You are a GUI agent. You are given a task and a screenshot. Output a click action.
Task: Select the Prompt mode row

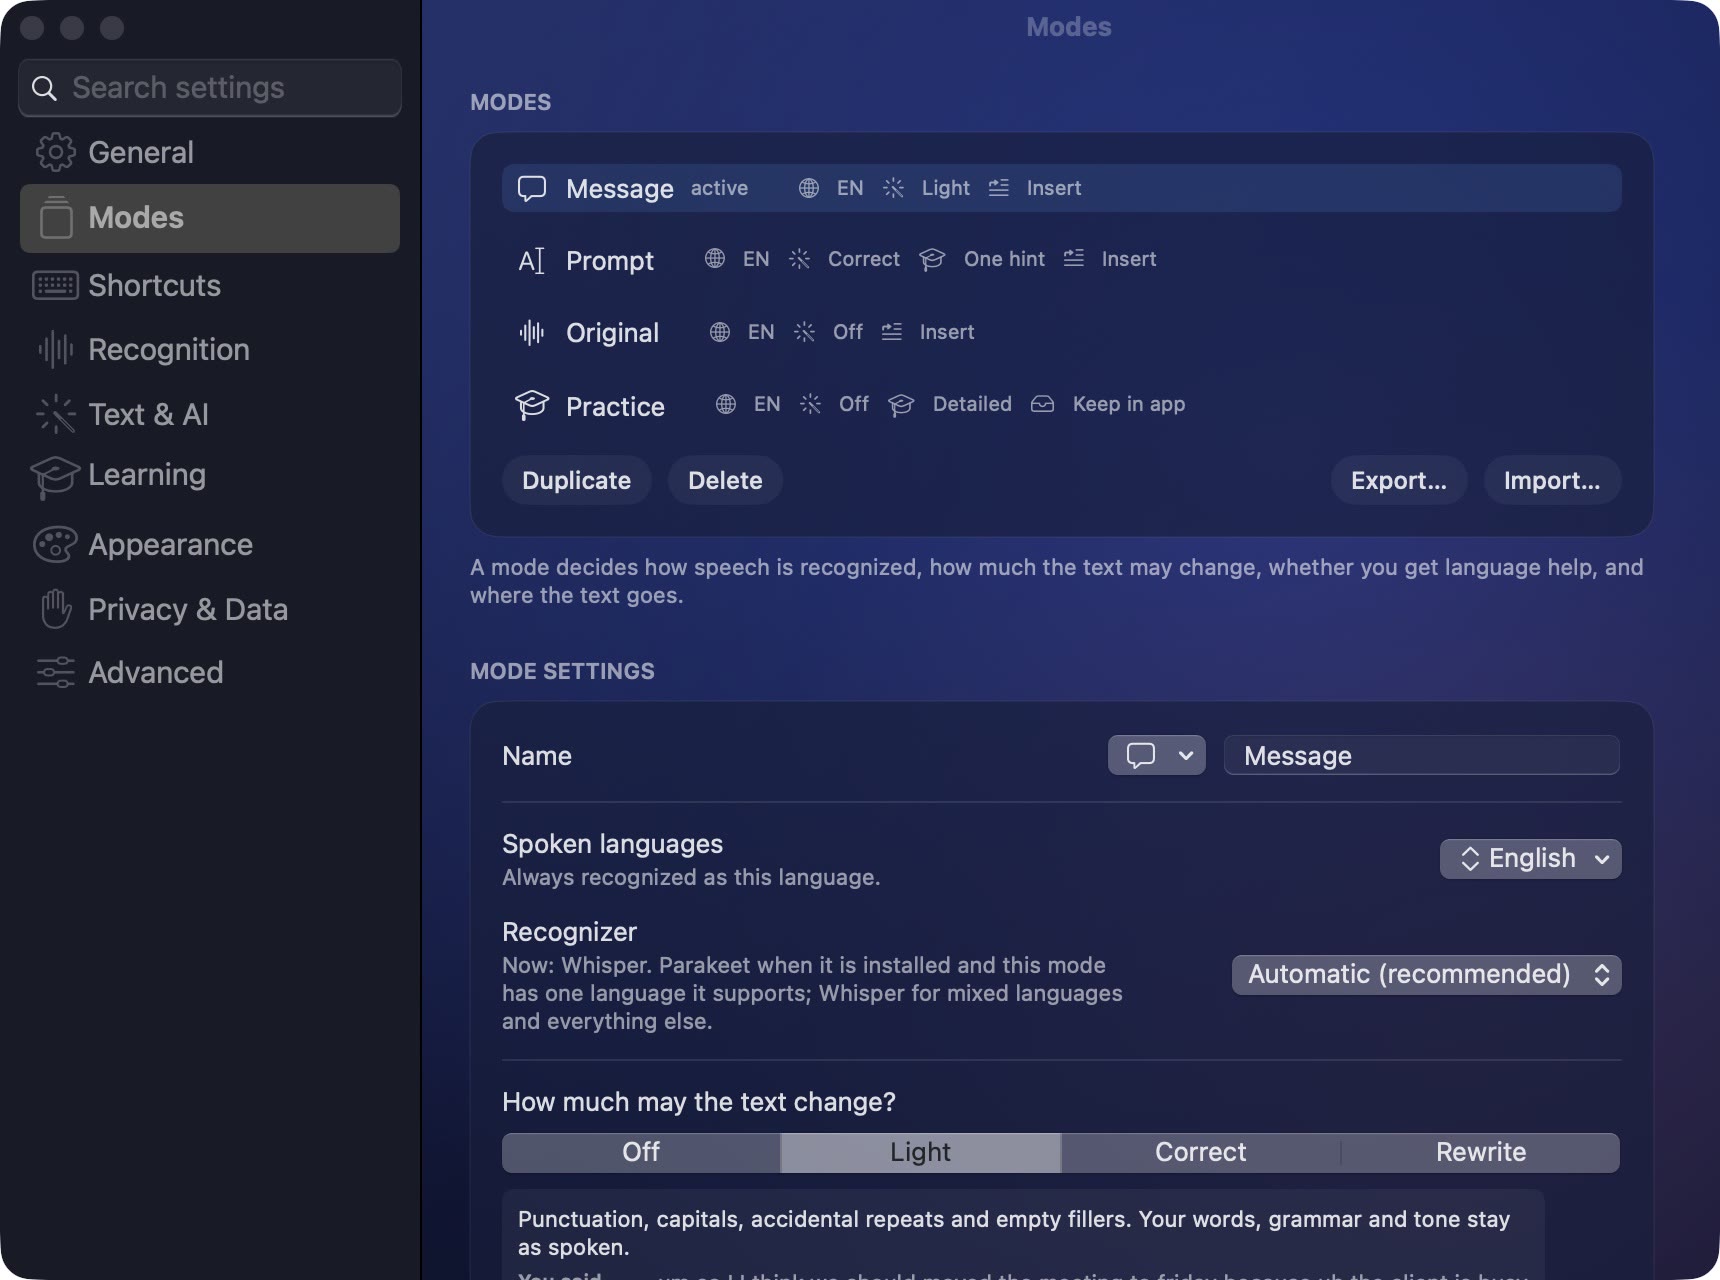coord(1062,260)
